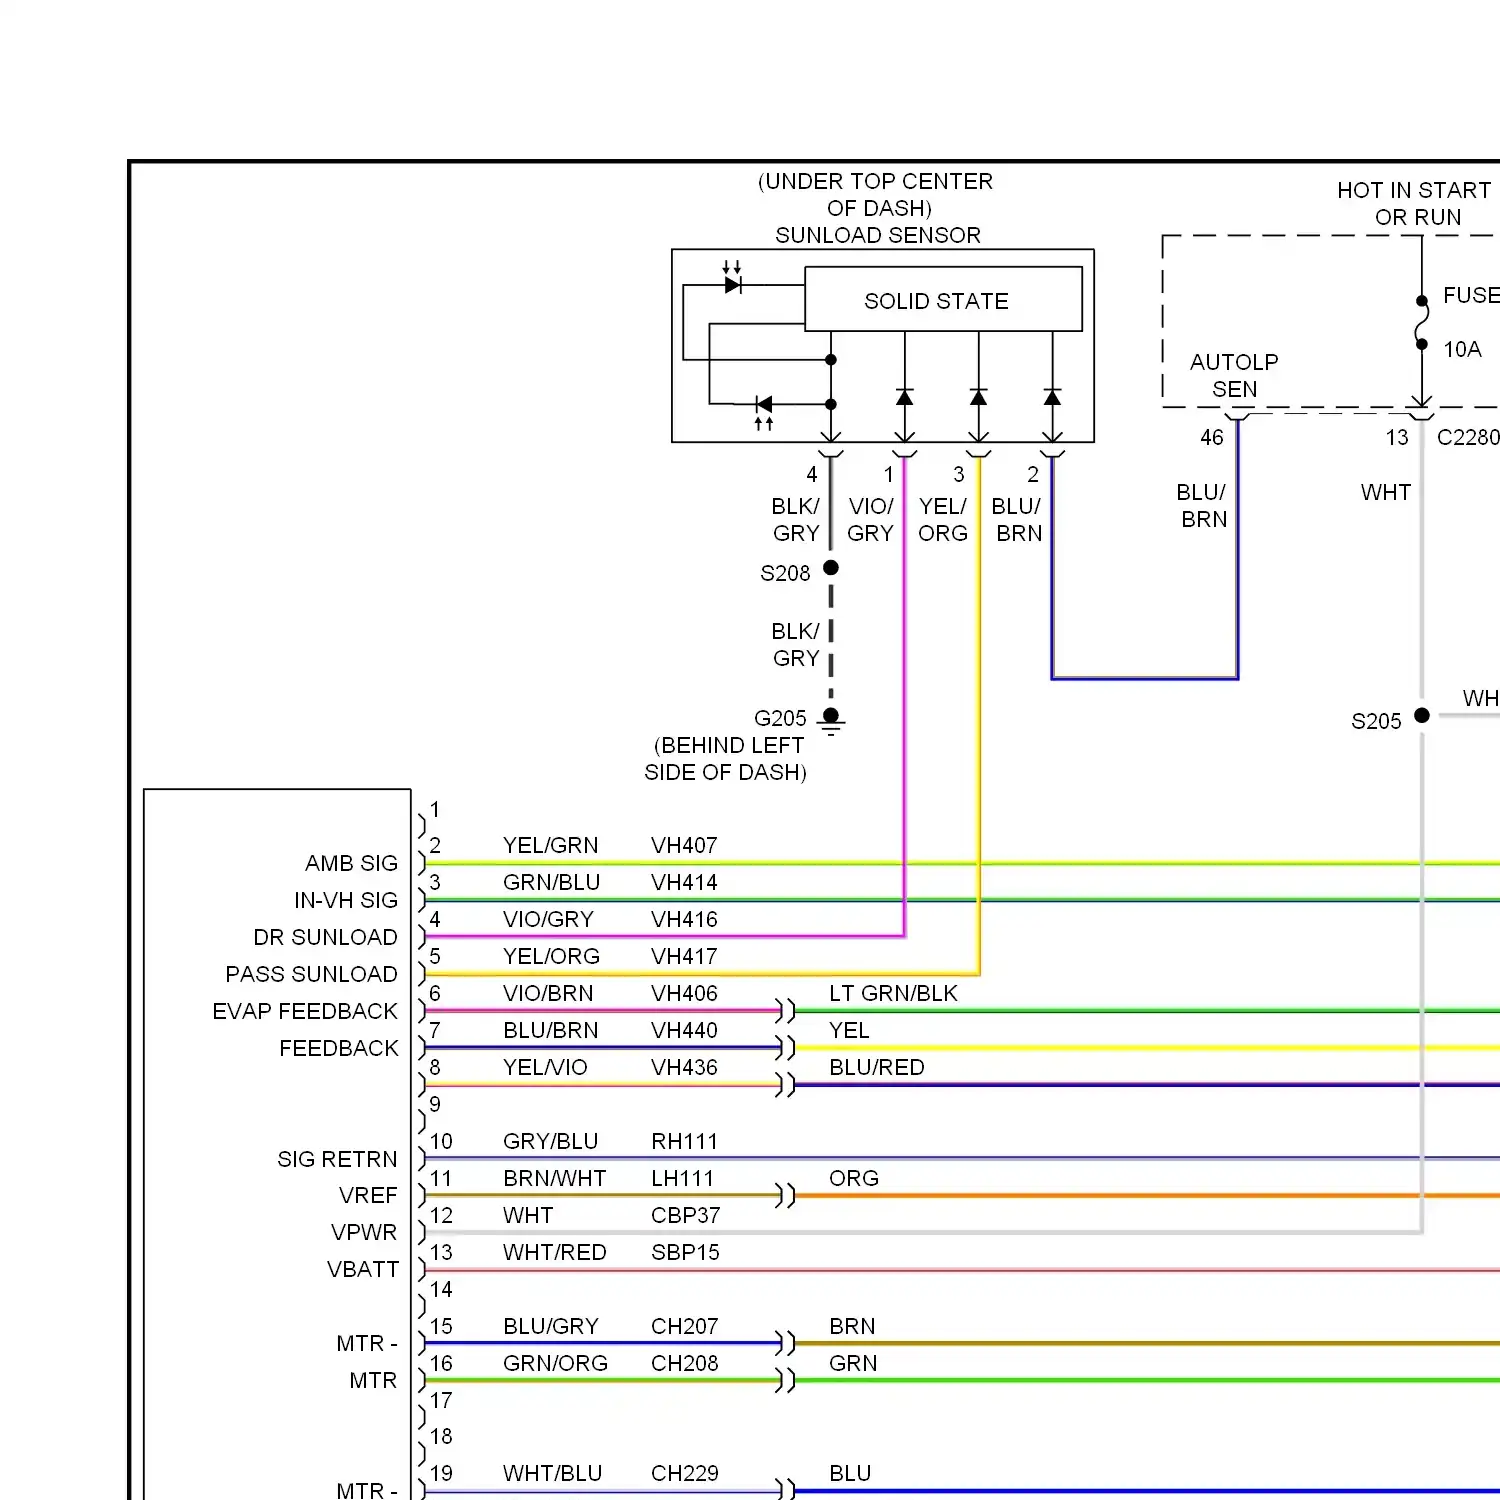
Task: Click the GRY/BLU wire color label
Action: click(x=550, y=1141)
